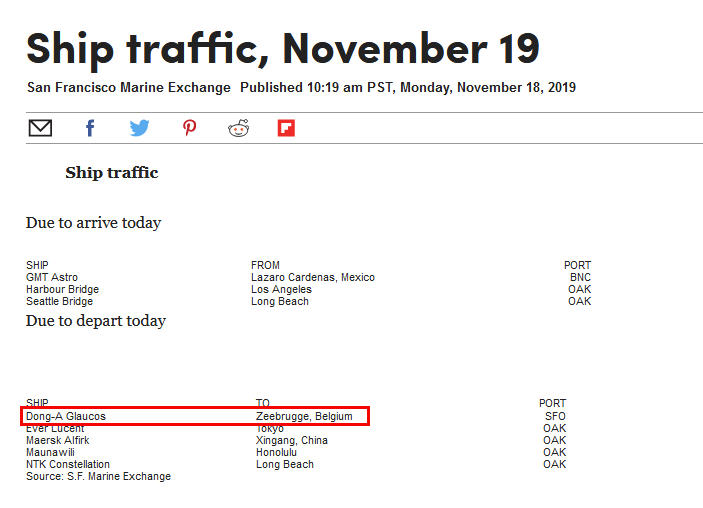Click NTK Constellation ship name
This screenshot has width=703, height=508.
68,464
